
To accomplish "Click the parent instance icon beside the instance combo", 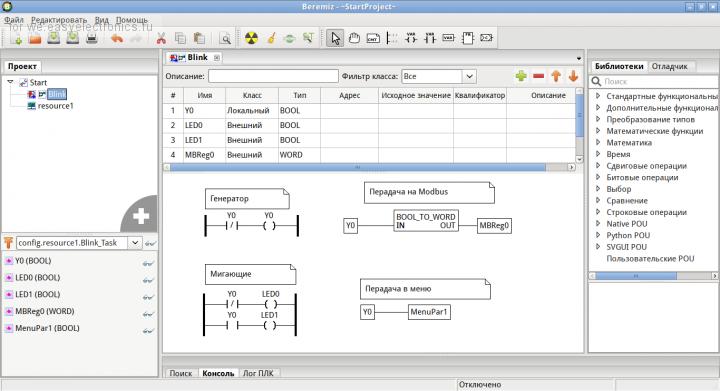I will point(8,243).
